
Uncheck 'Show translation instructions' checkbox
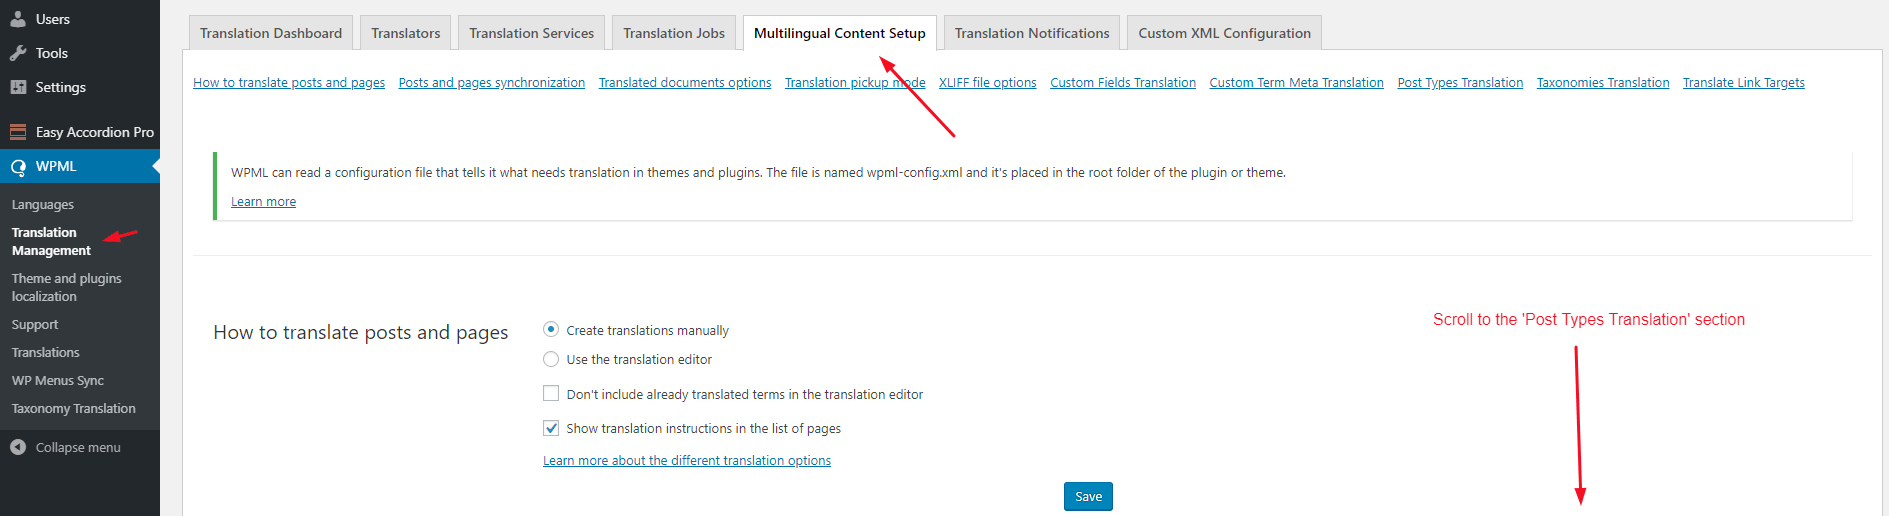[551, 428]
